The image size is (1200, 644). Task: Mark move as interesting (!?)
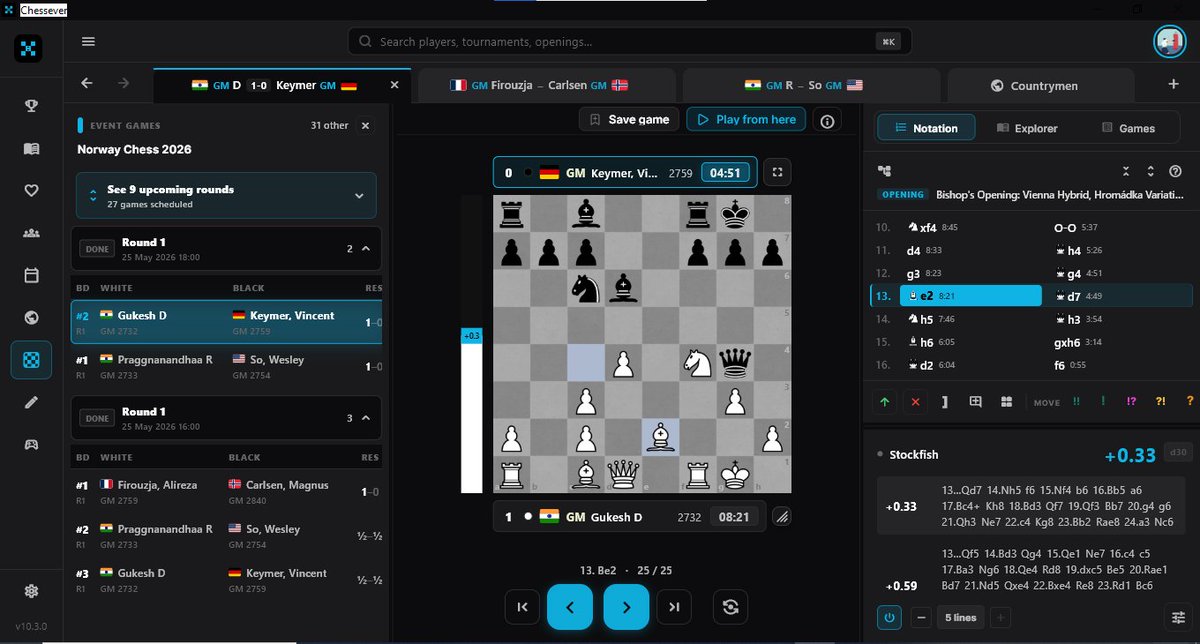click(1132, 401)
